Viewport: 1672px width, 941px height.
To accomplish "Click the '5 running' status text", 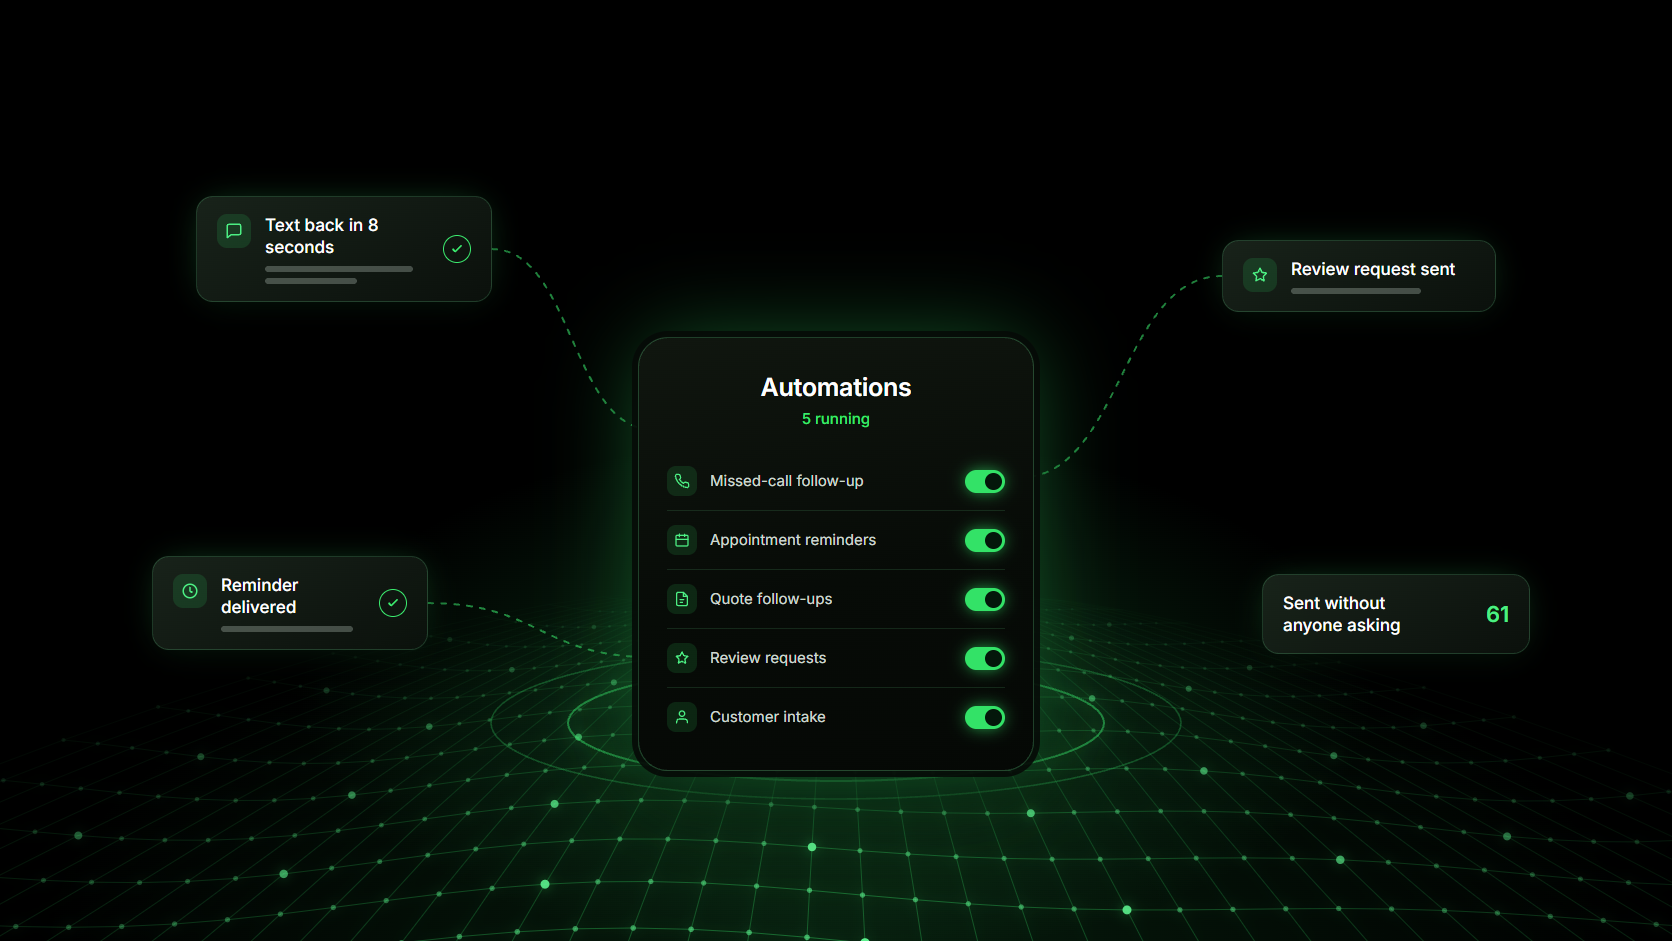I will [x=836, y=419].
